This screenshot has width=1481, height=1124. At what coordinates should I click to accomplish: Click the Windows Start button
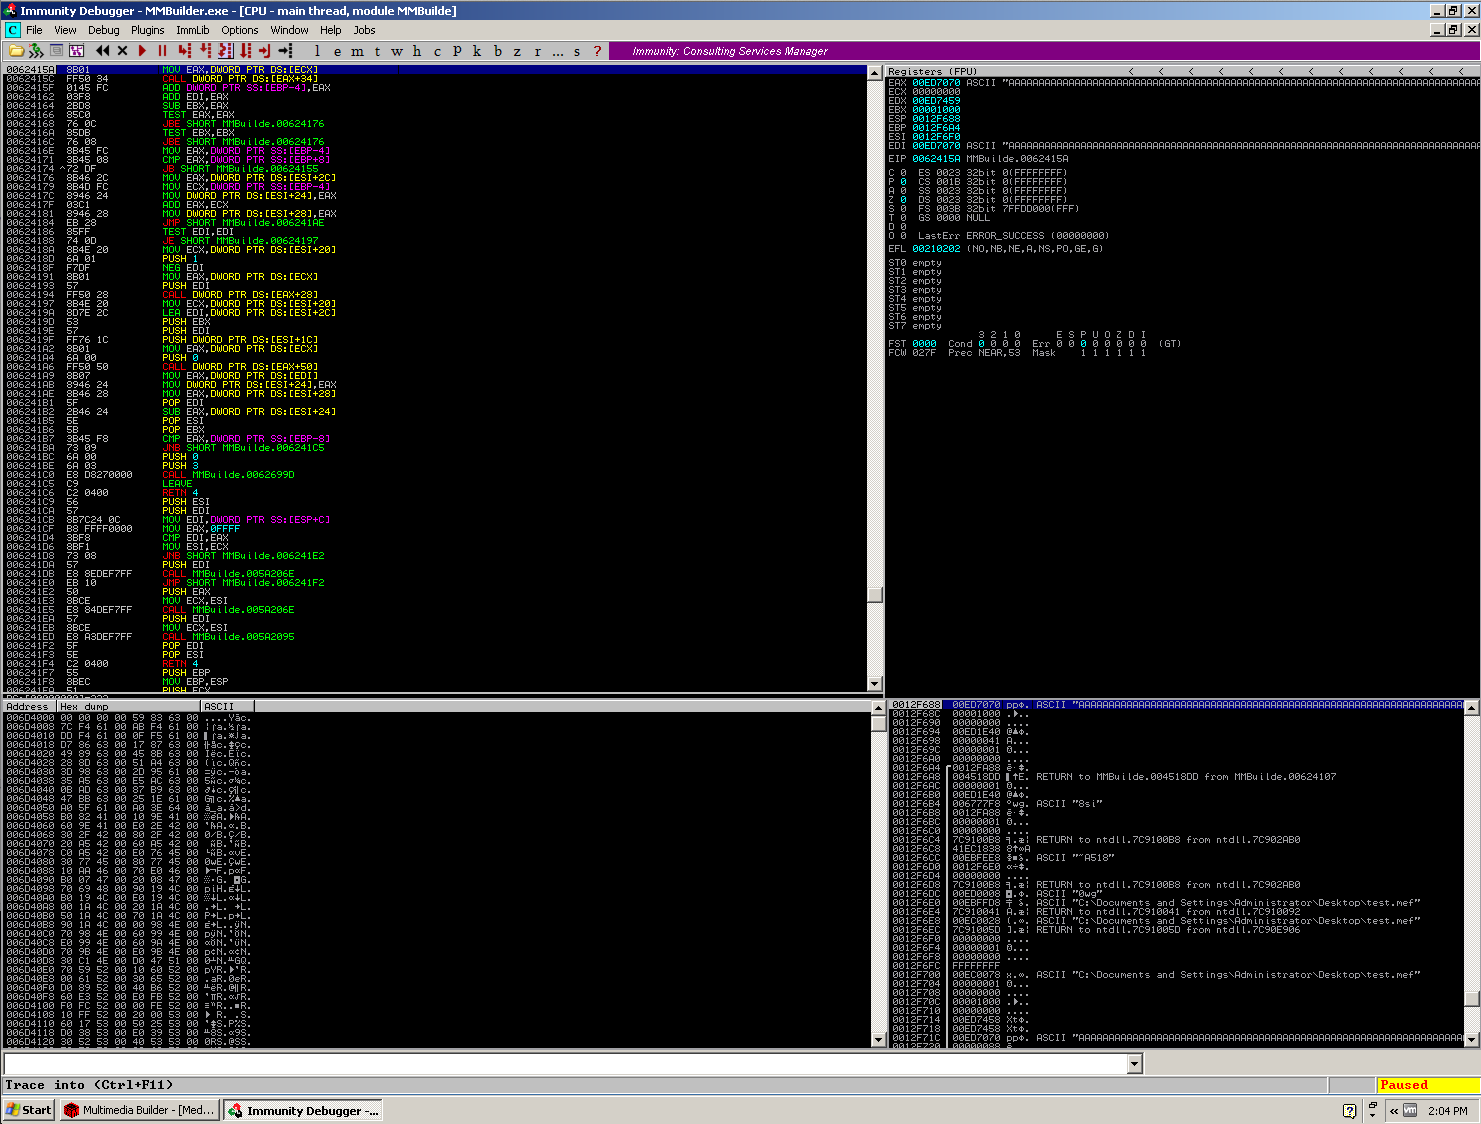tap(29, 1110)
